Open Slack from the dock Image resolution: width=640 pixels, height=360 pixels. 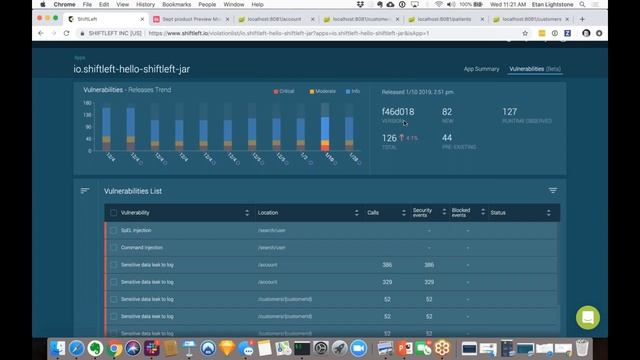pos(151,349)
